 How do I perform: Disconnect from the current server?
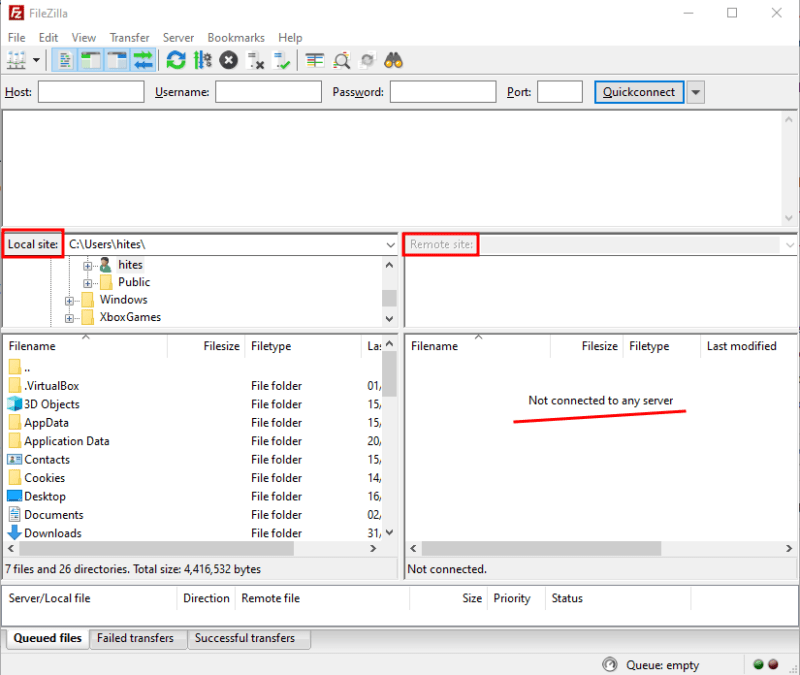point(253,60)
